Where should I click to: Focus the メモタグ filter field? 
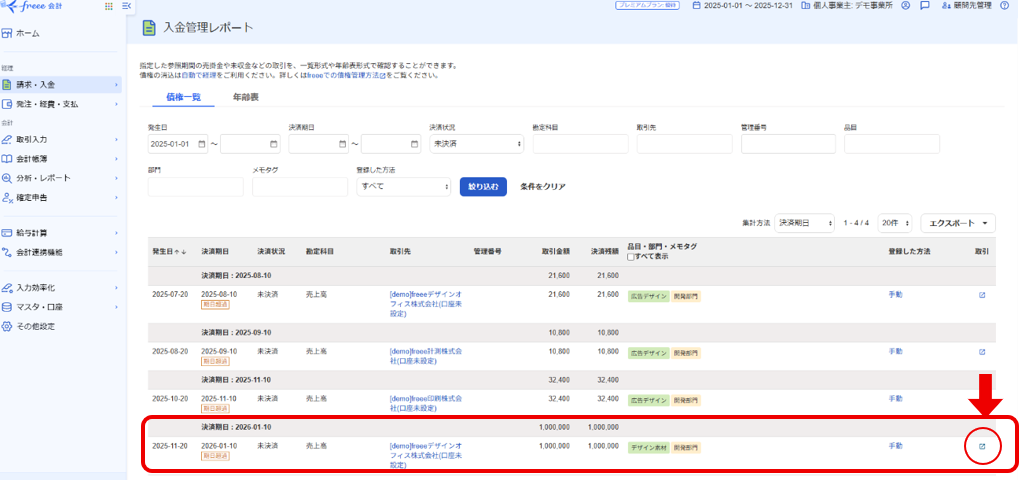tap(300, 187)
